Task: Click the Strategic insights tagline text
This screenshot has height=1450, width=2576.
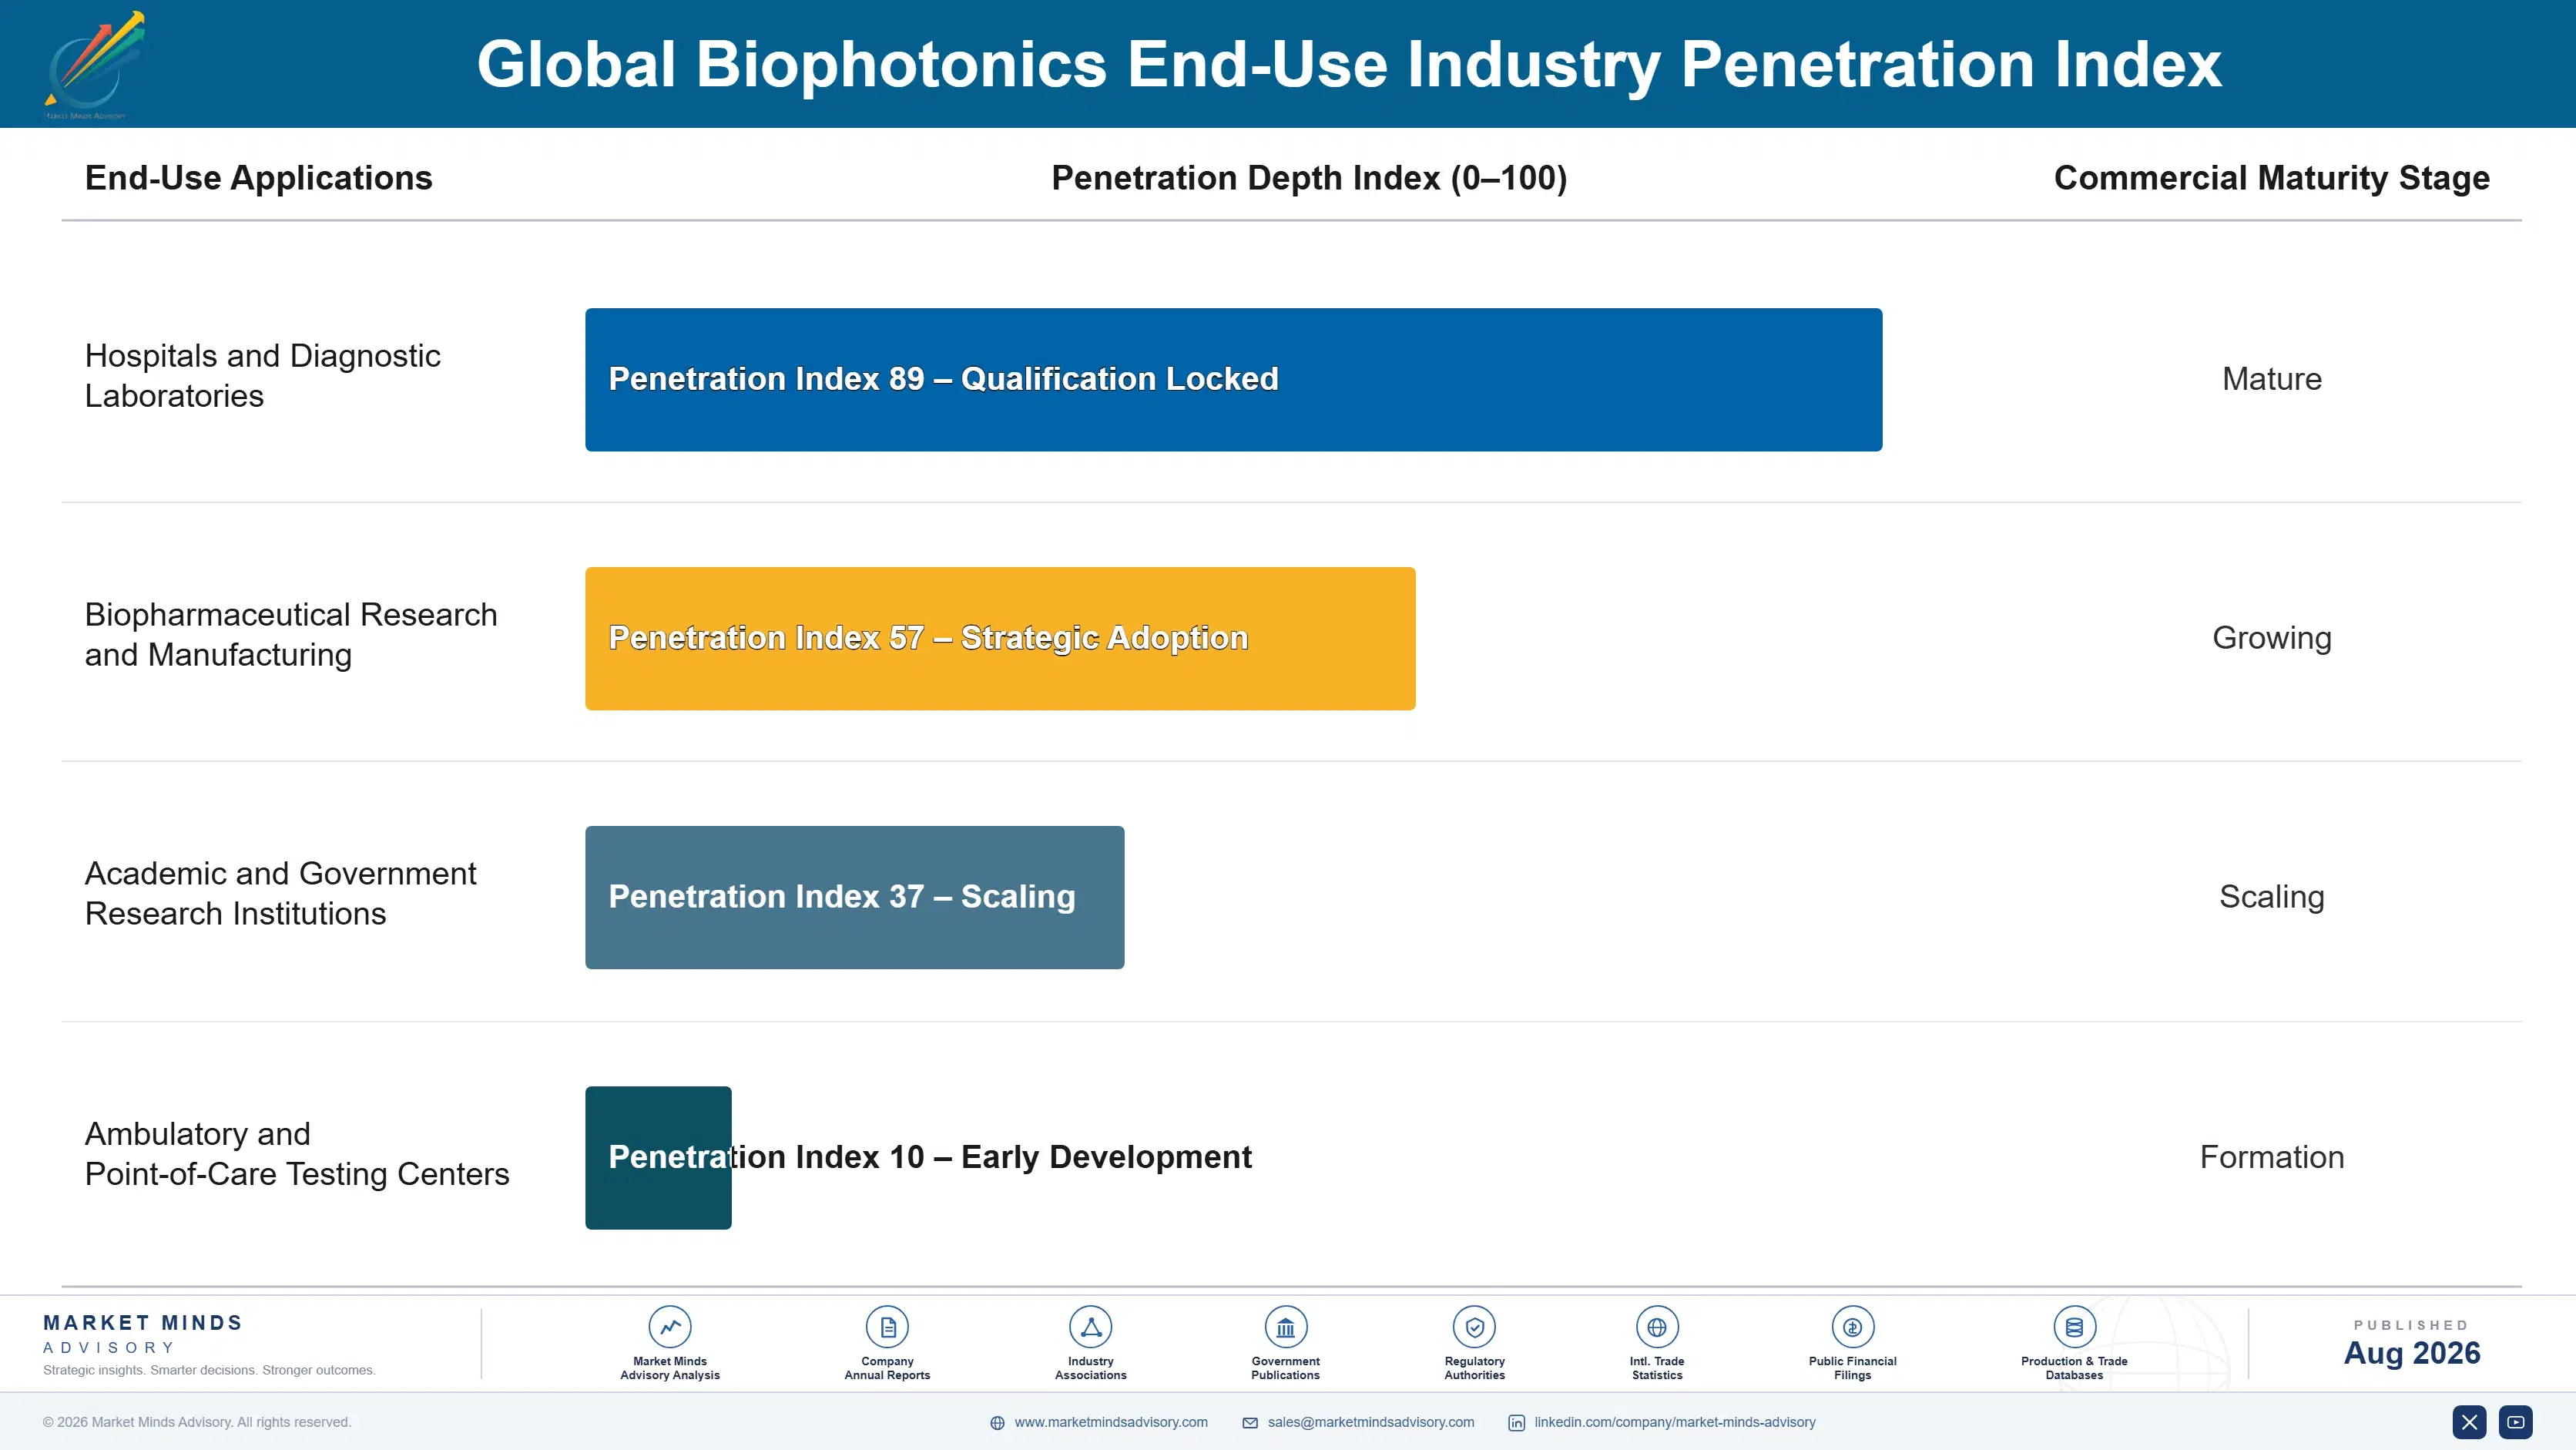Action: [x=209, y=1370]
